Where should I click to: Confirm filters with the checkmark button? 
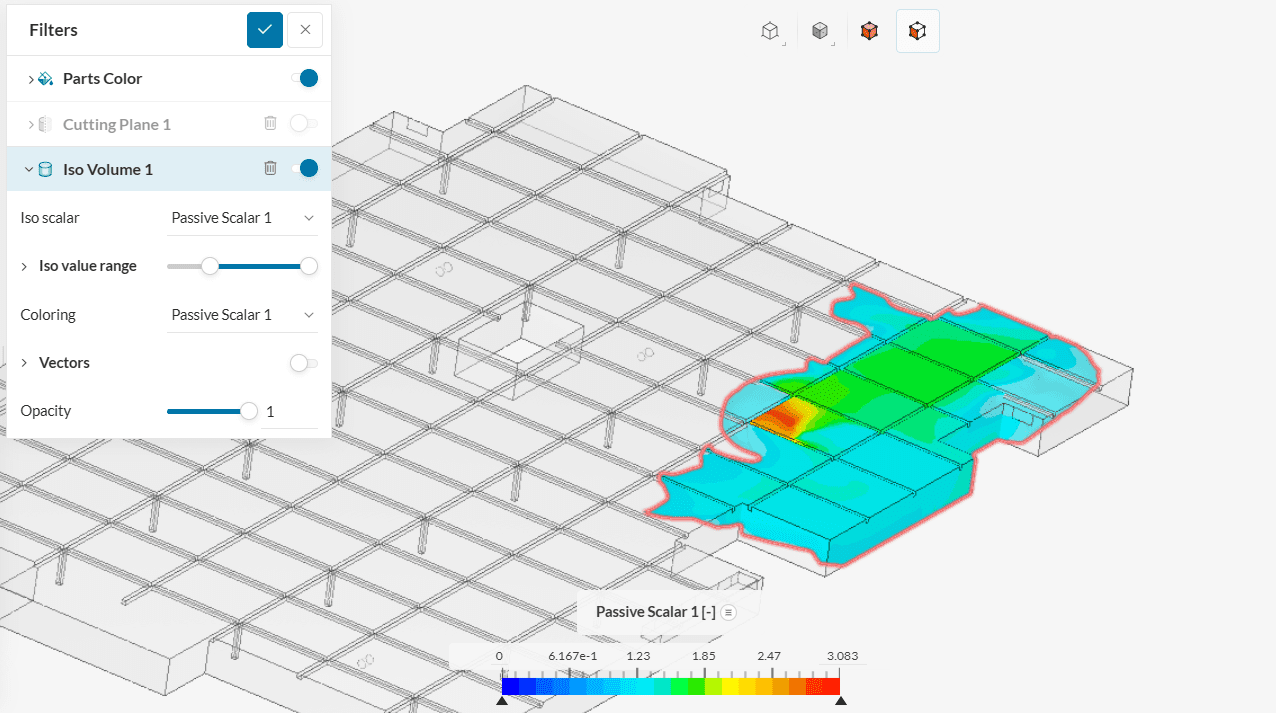[x=265, y=30]
